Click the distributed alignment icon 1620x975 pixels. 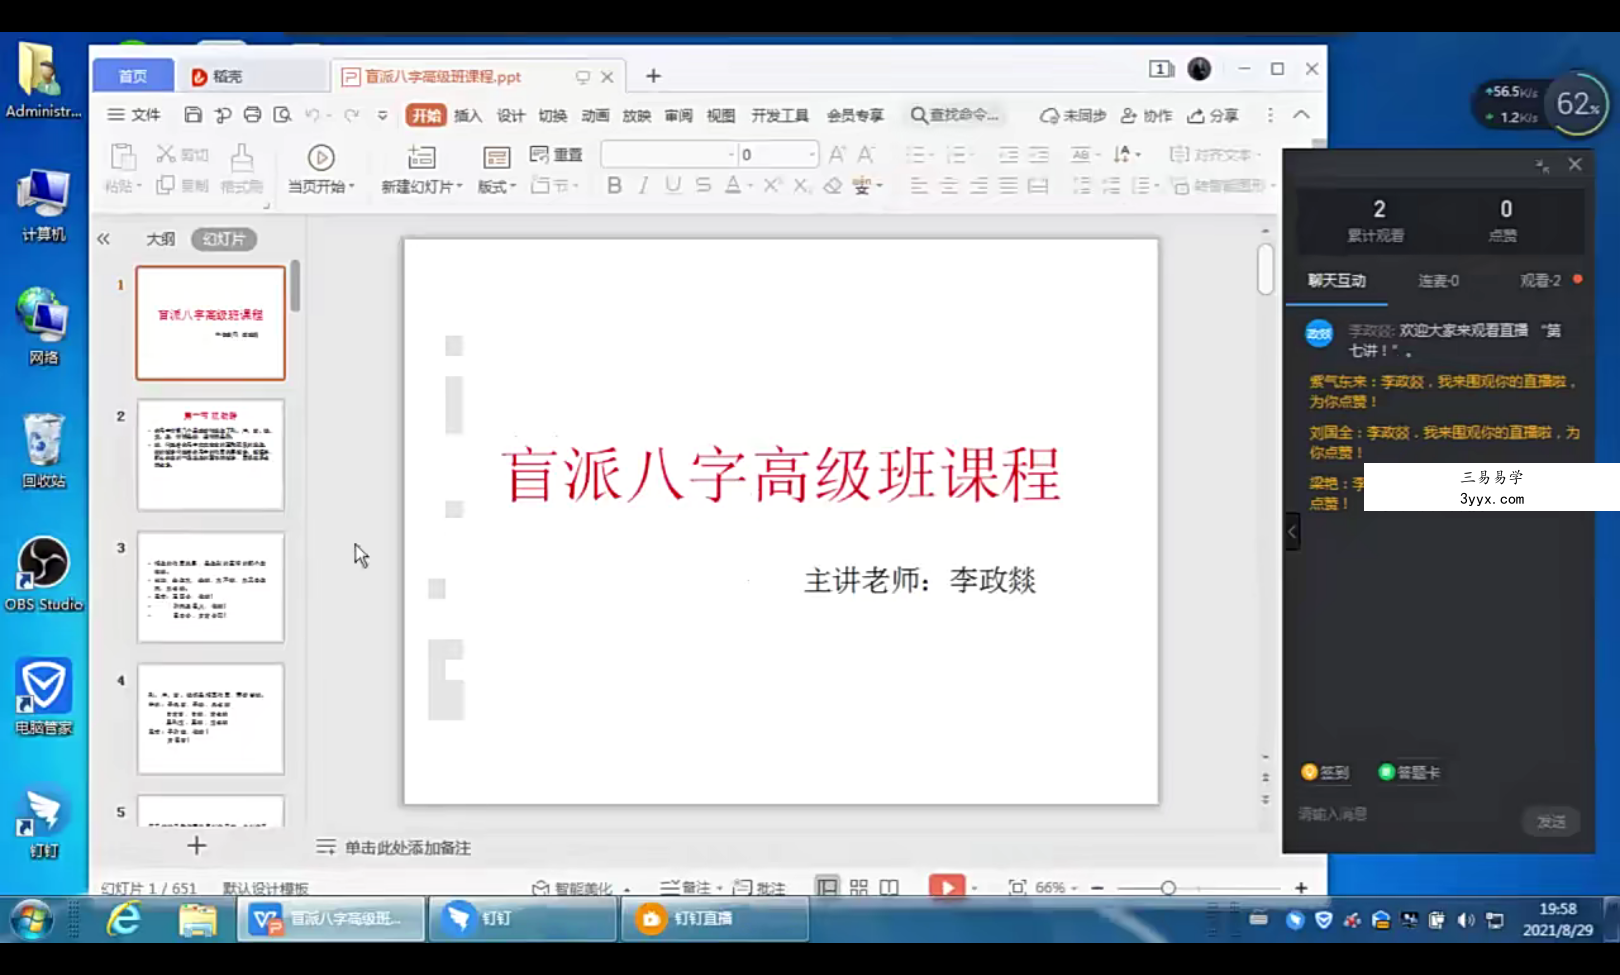coord(1038,186)
